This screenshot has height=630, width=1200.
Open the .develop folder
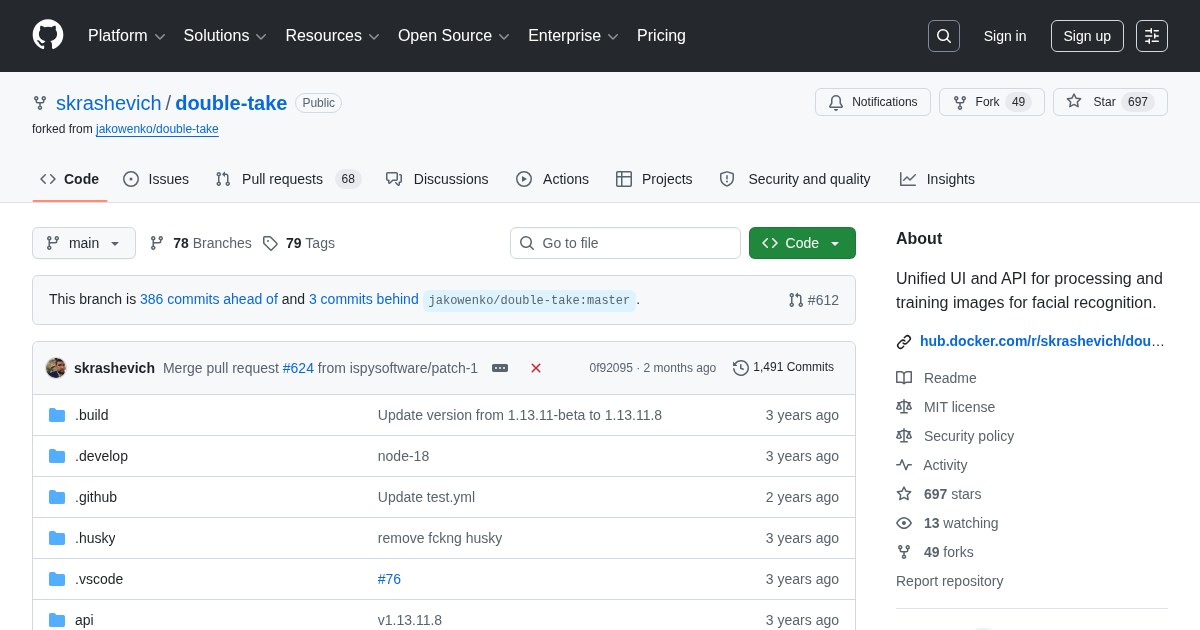click(101, 456)
